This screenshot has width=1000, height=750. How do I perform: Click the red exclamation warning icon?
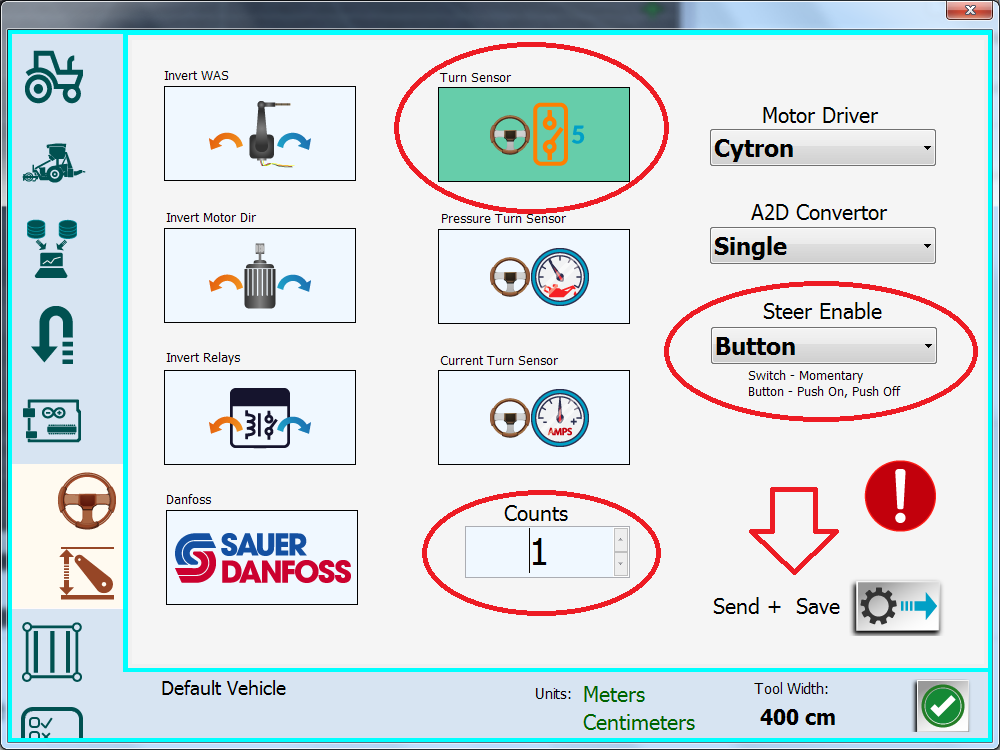[899, 495]
